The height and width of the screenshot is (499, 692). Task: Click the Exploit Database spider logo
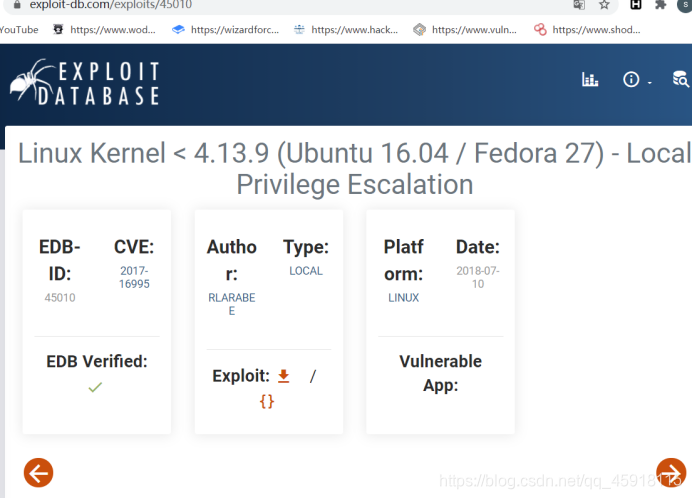(85, 83)
